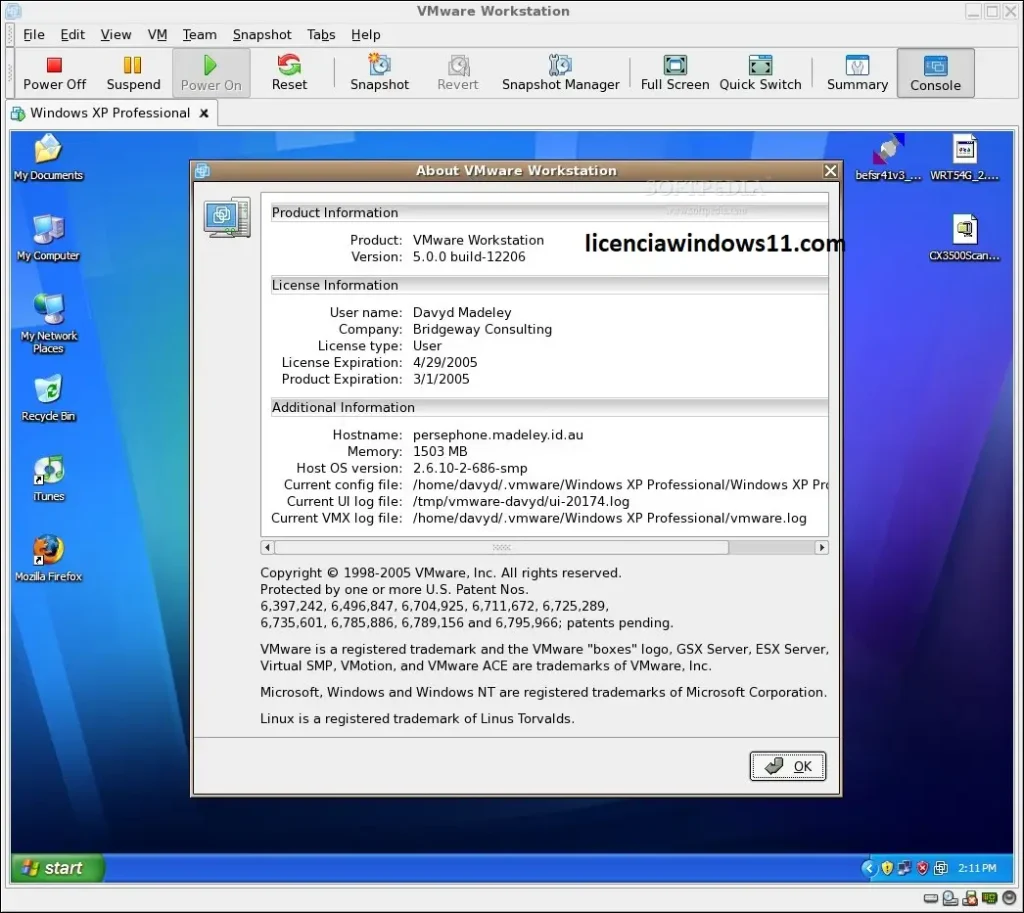Take a Snapshot using the toolbar

coord(379,73)
